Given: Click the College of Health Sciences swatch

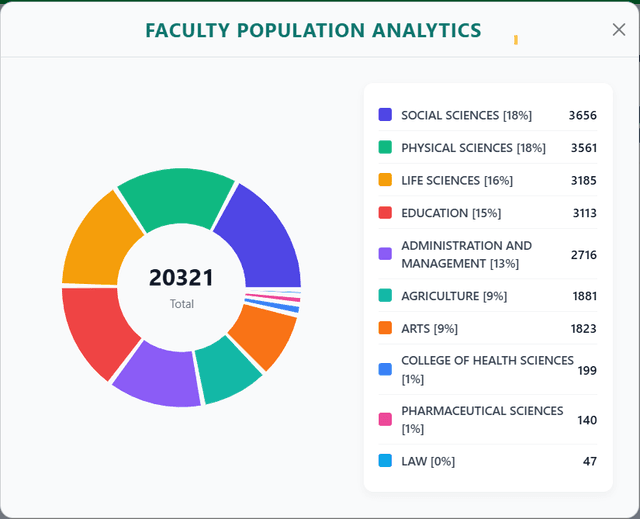Looking at the screenshot, I should [x=385, y=369].
